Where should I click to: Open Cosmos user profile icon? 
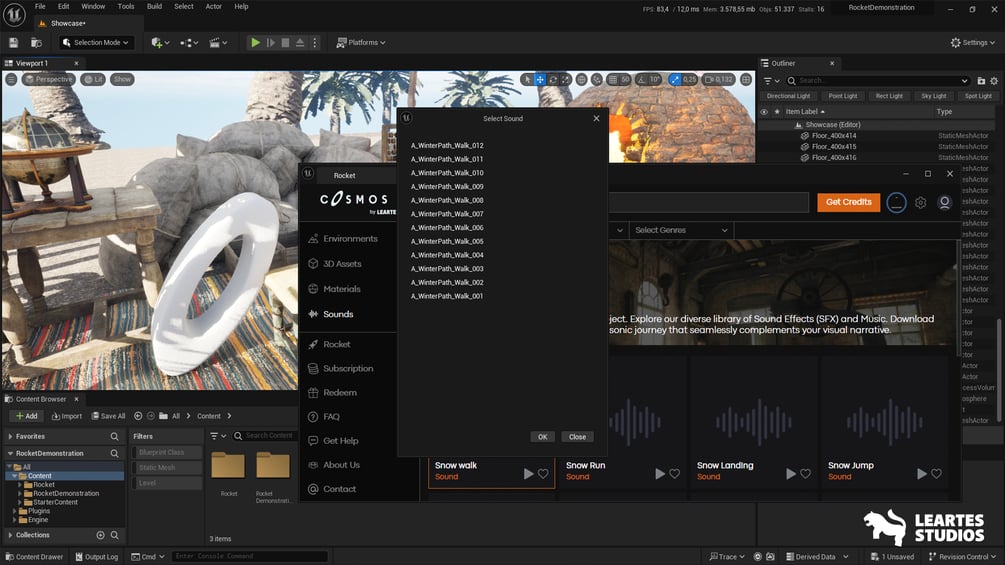(944, 202)
